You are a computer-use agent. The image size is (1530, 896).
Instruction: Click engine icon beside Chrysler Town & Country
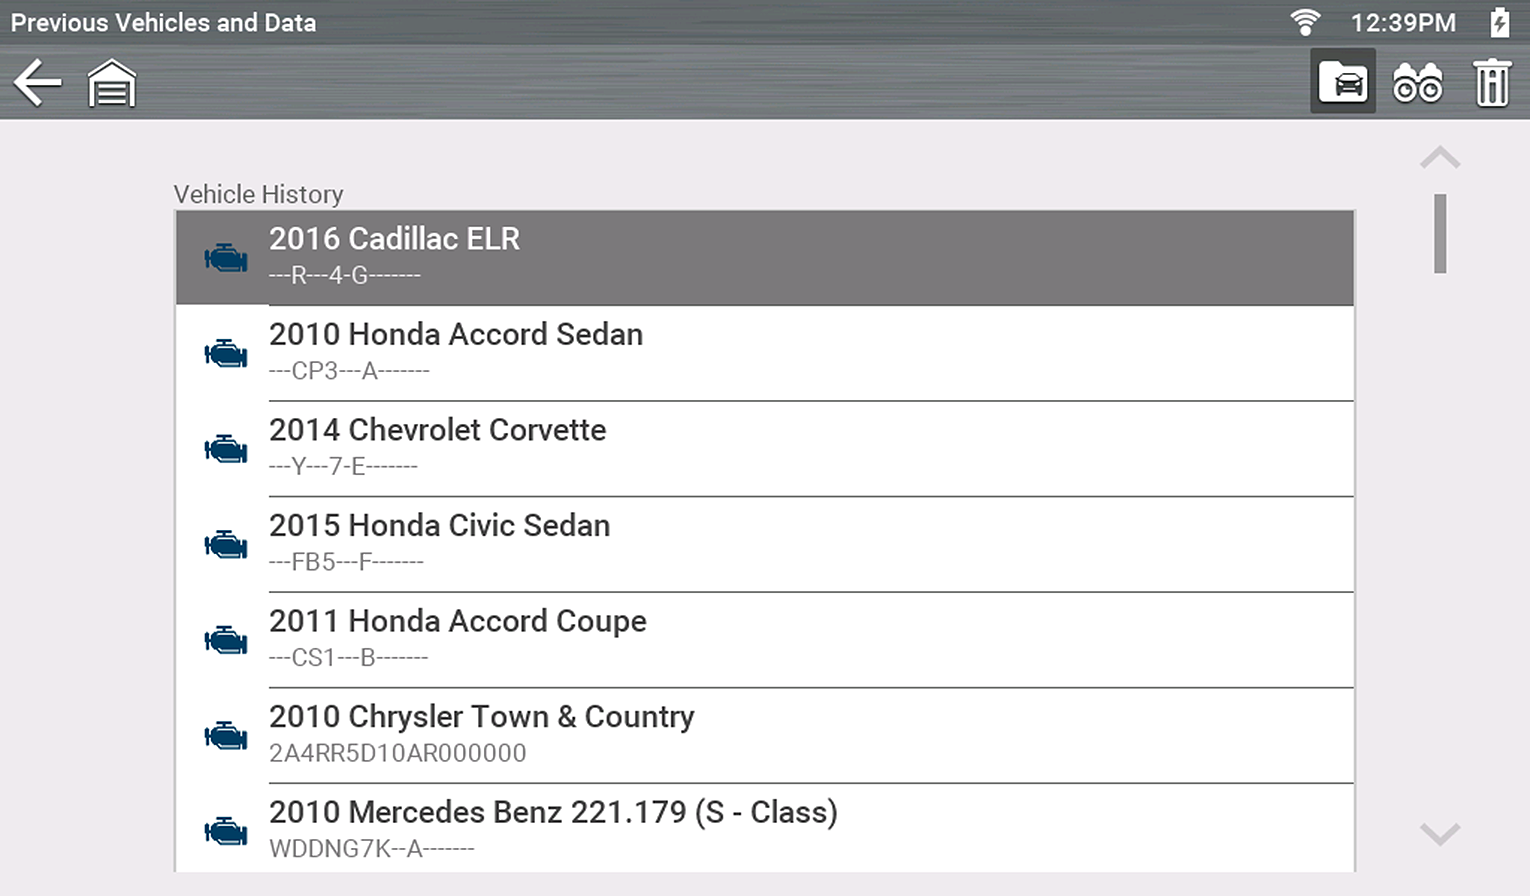tap(226, 736)
